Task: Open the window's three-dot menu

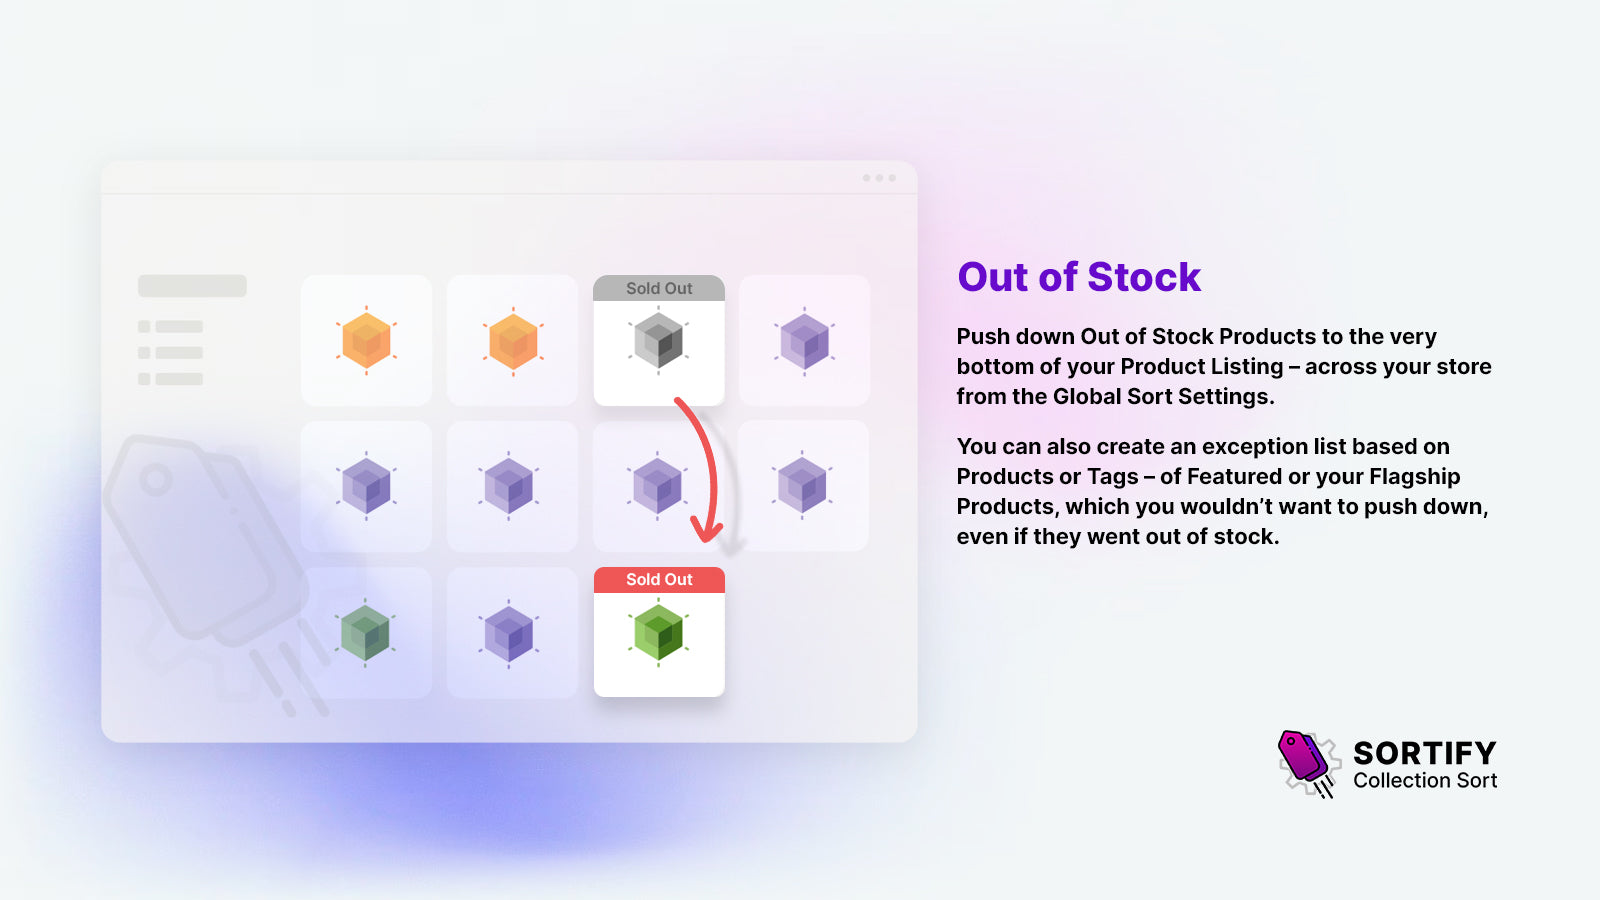Action: (879, 178)
